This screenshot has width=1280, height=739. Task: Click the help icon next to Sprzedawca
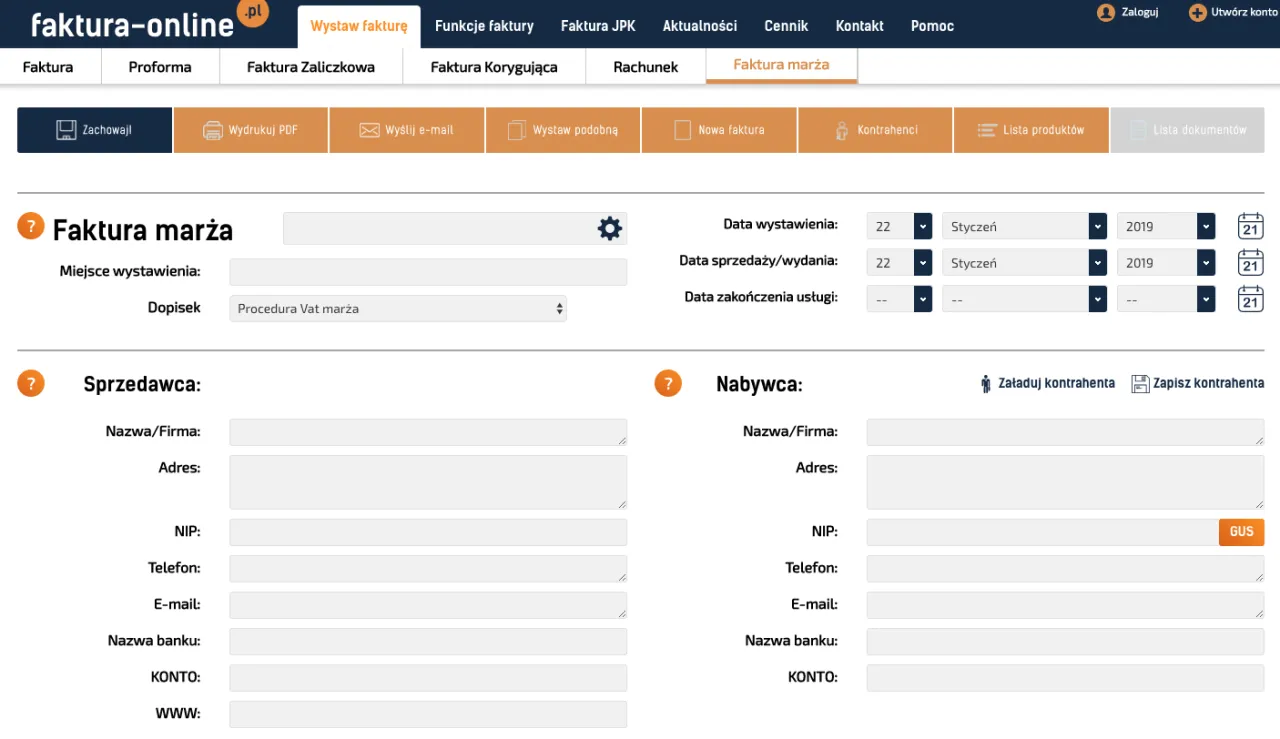pyautogui.click(x=31, y=383)
